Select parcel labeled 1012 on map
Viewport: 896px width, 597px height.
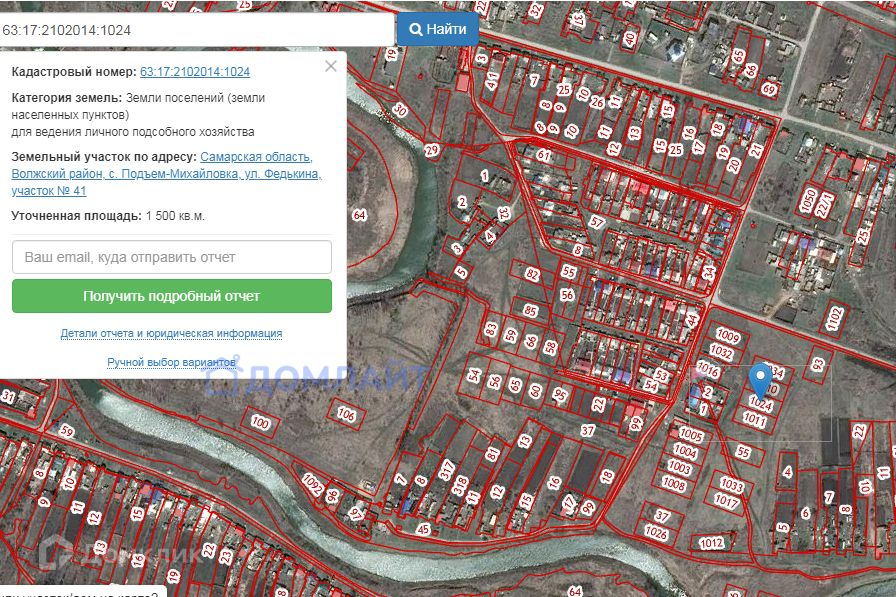pos(711,543)
